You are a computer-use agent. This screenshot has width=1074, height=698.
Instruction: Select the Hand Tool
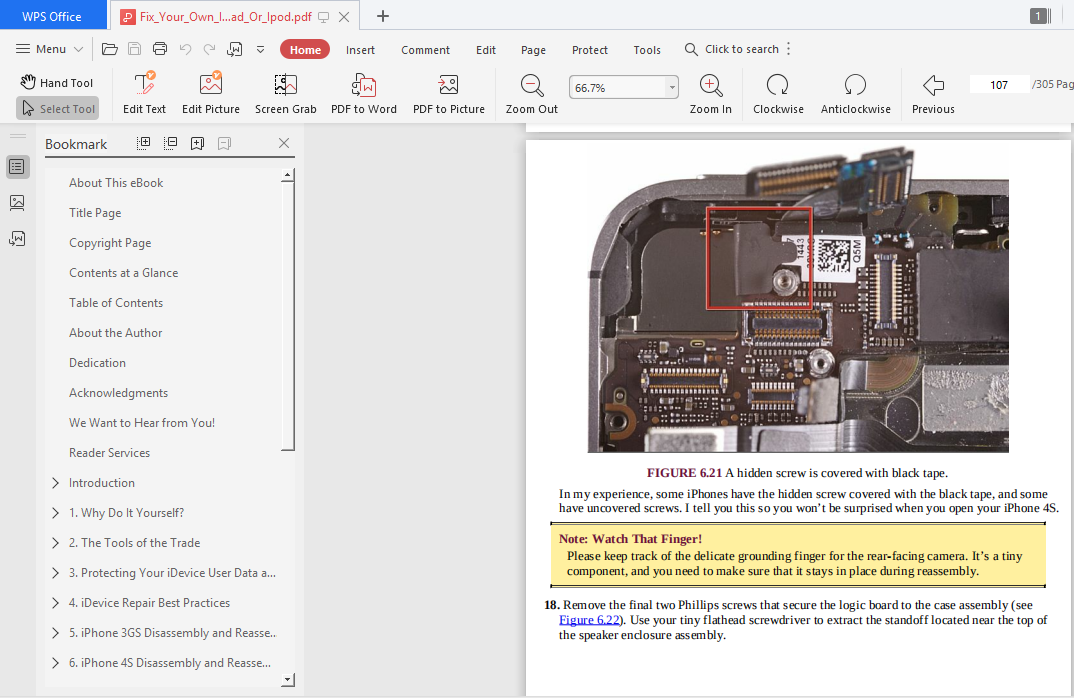point(56,82)
